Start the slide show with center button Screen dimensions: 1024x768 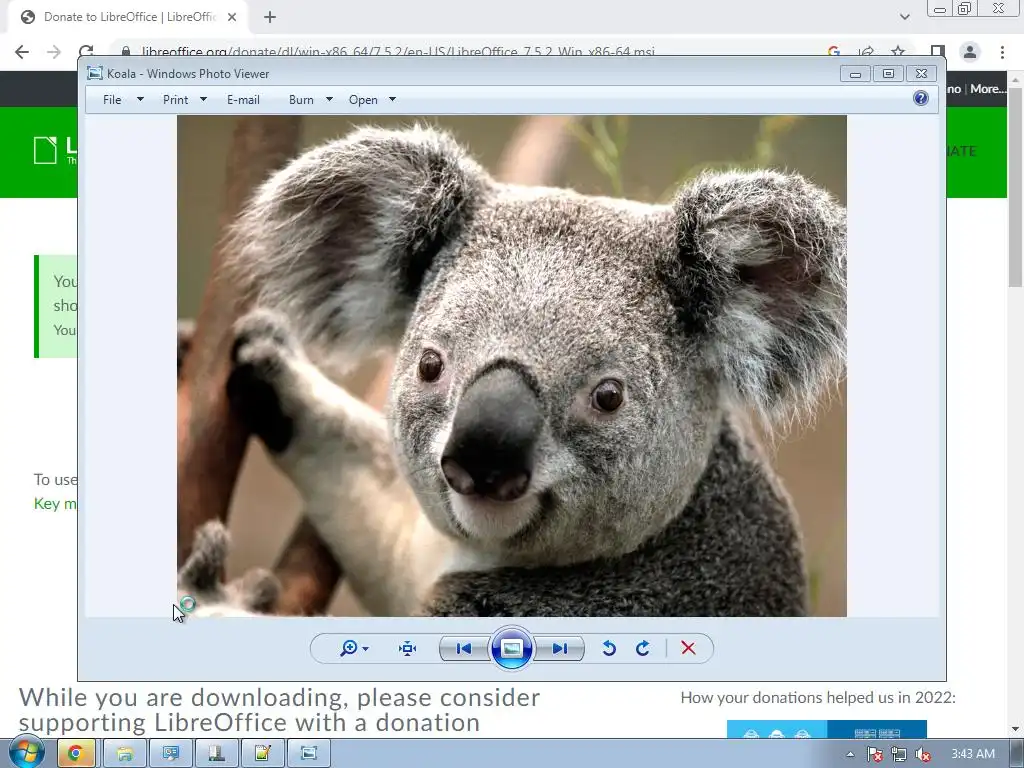[x=511, y=648]
